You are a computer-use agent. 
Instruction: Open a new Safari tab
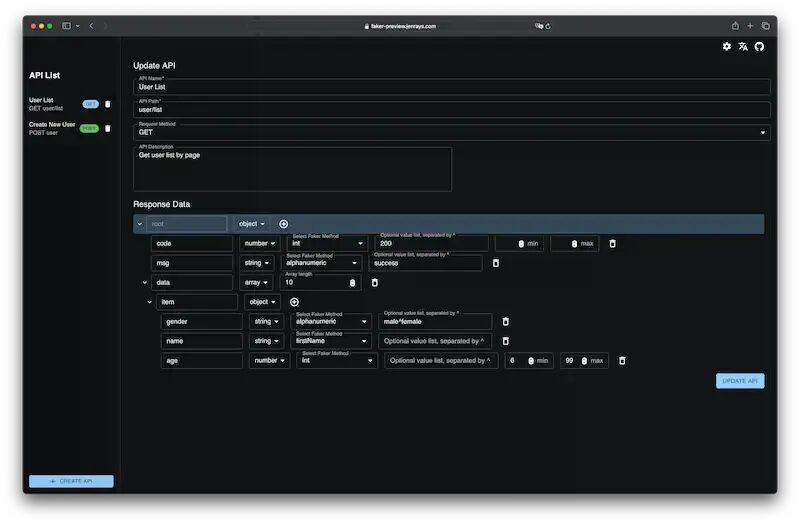click(750, 26)
